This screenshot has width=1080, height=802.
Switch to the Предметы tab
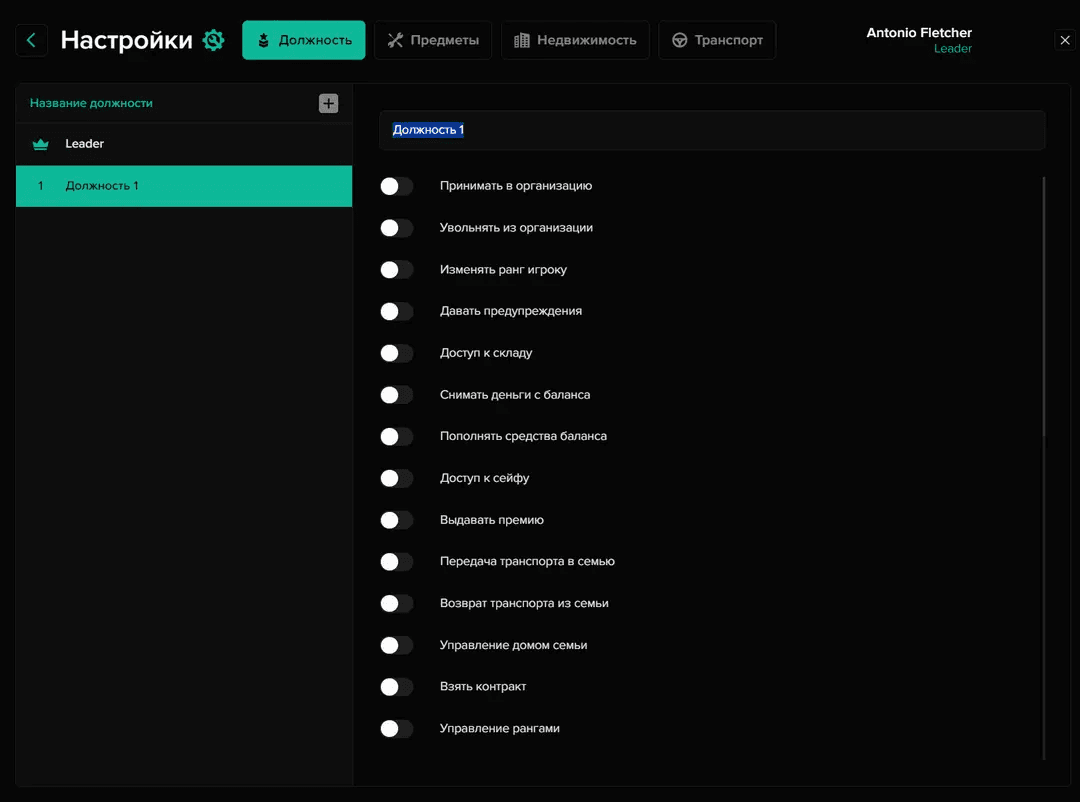(x=433, y=40)
